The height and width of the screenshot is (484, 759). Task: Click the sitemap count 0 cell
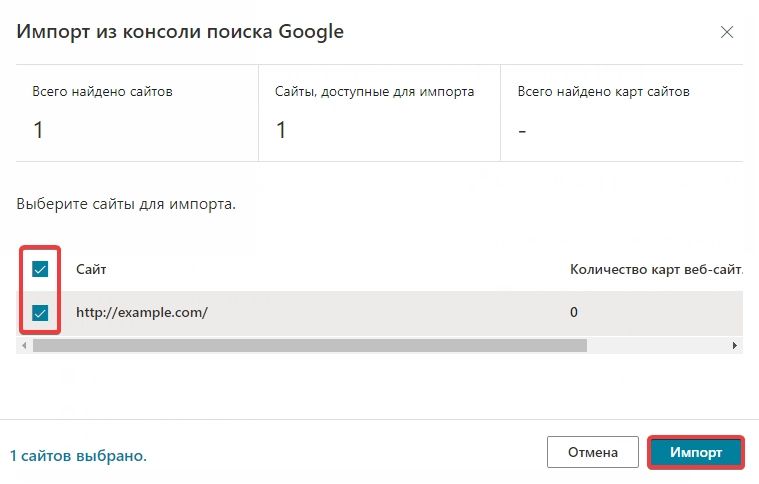(x=574, y=312)
